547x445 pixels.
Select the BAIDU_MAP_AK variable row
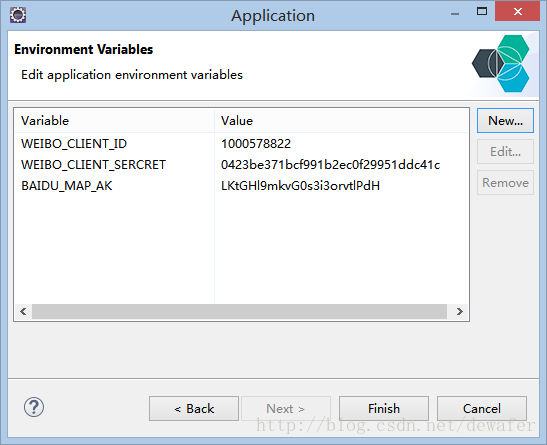point(241,186)
